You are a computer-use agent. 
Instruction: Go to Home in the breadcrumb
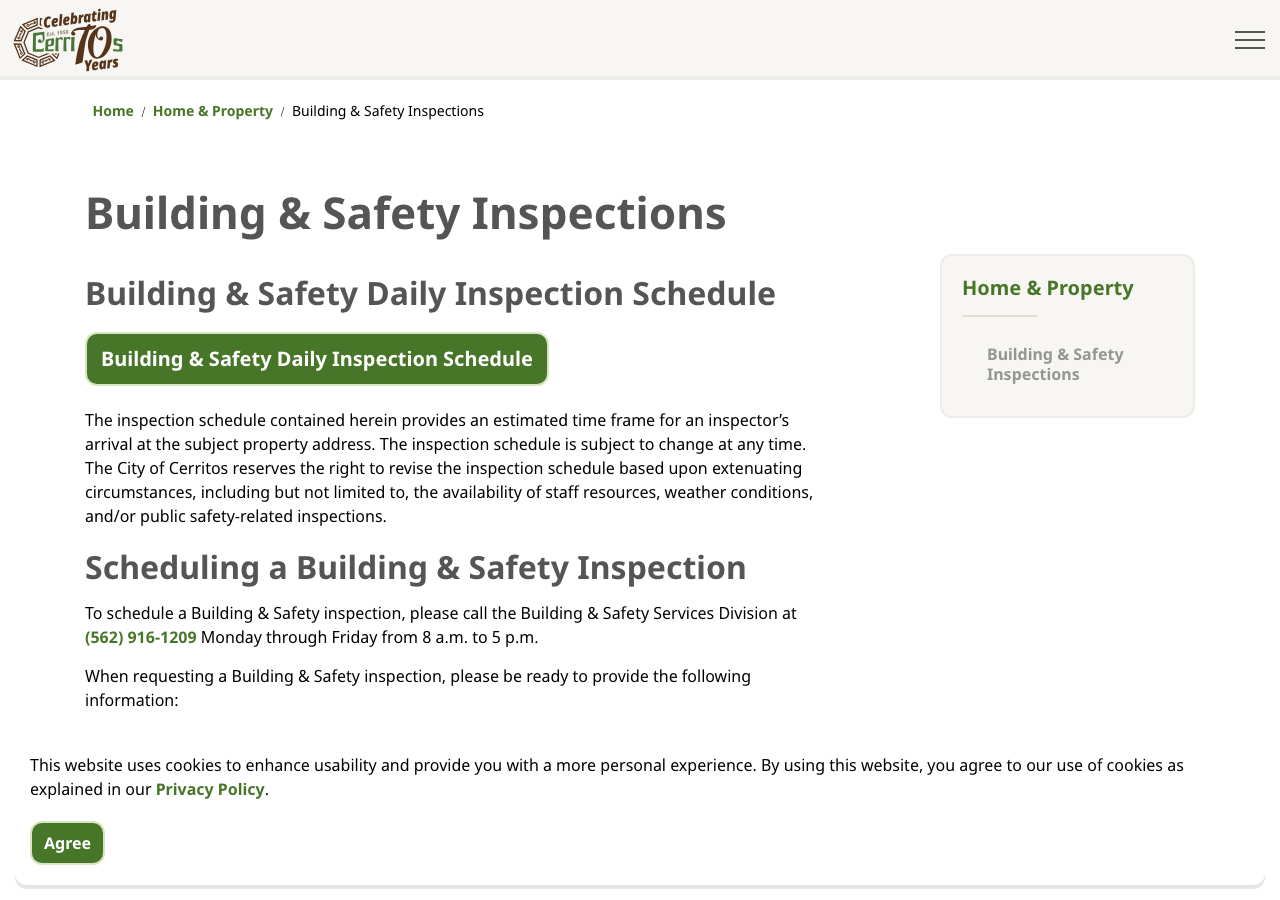click(113, 111)
